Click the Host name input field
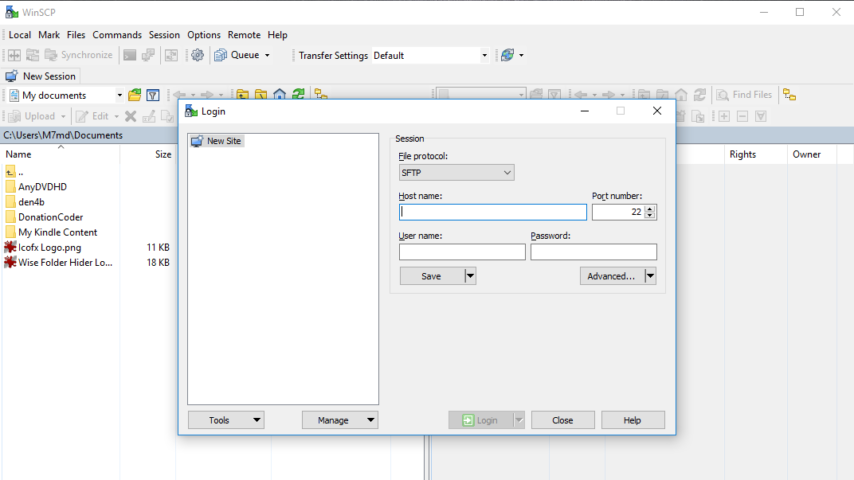The image size is (854, 480). (x=492, y=212)
